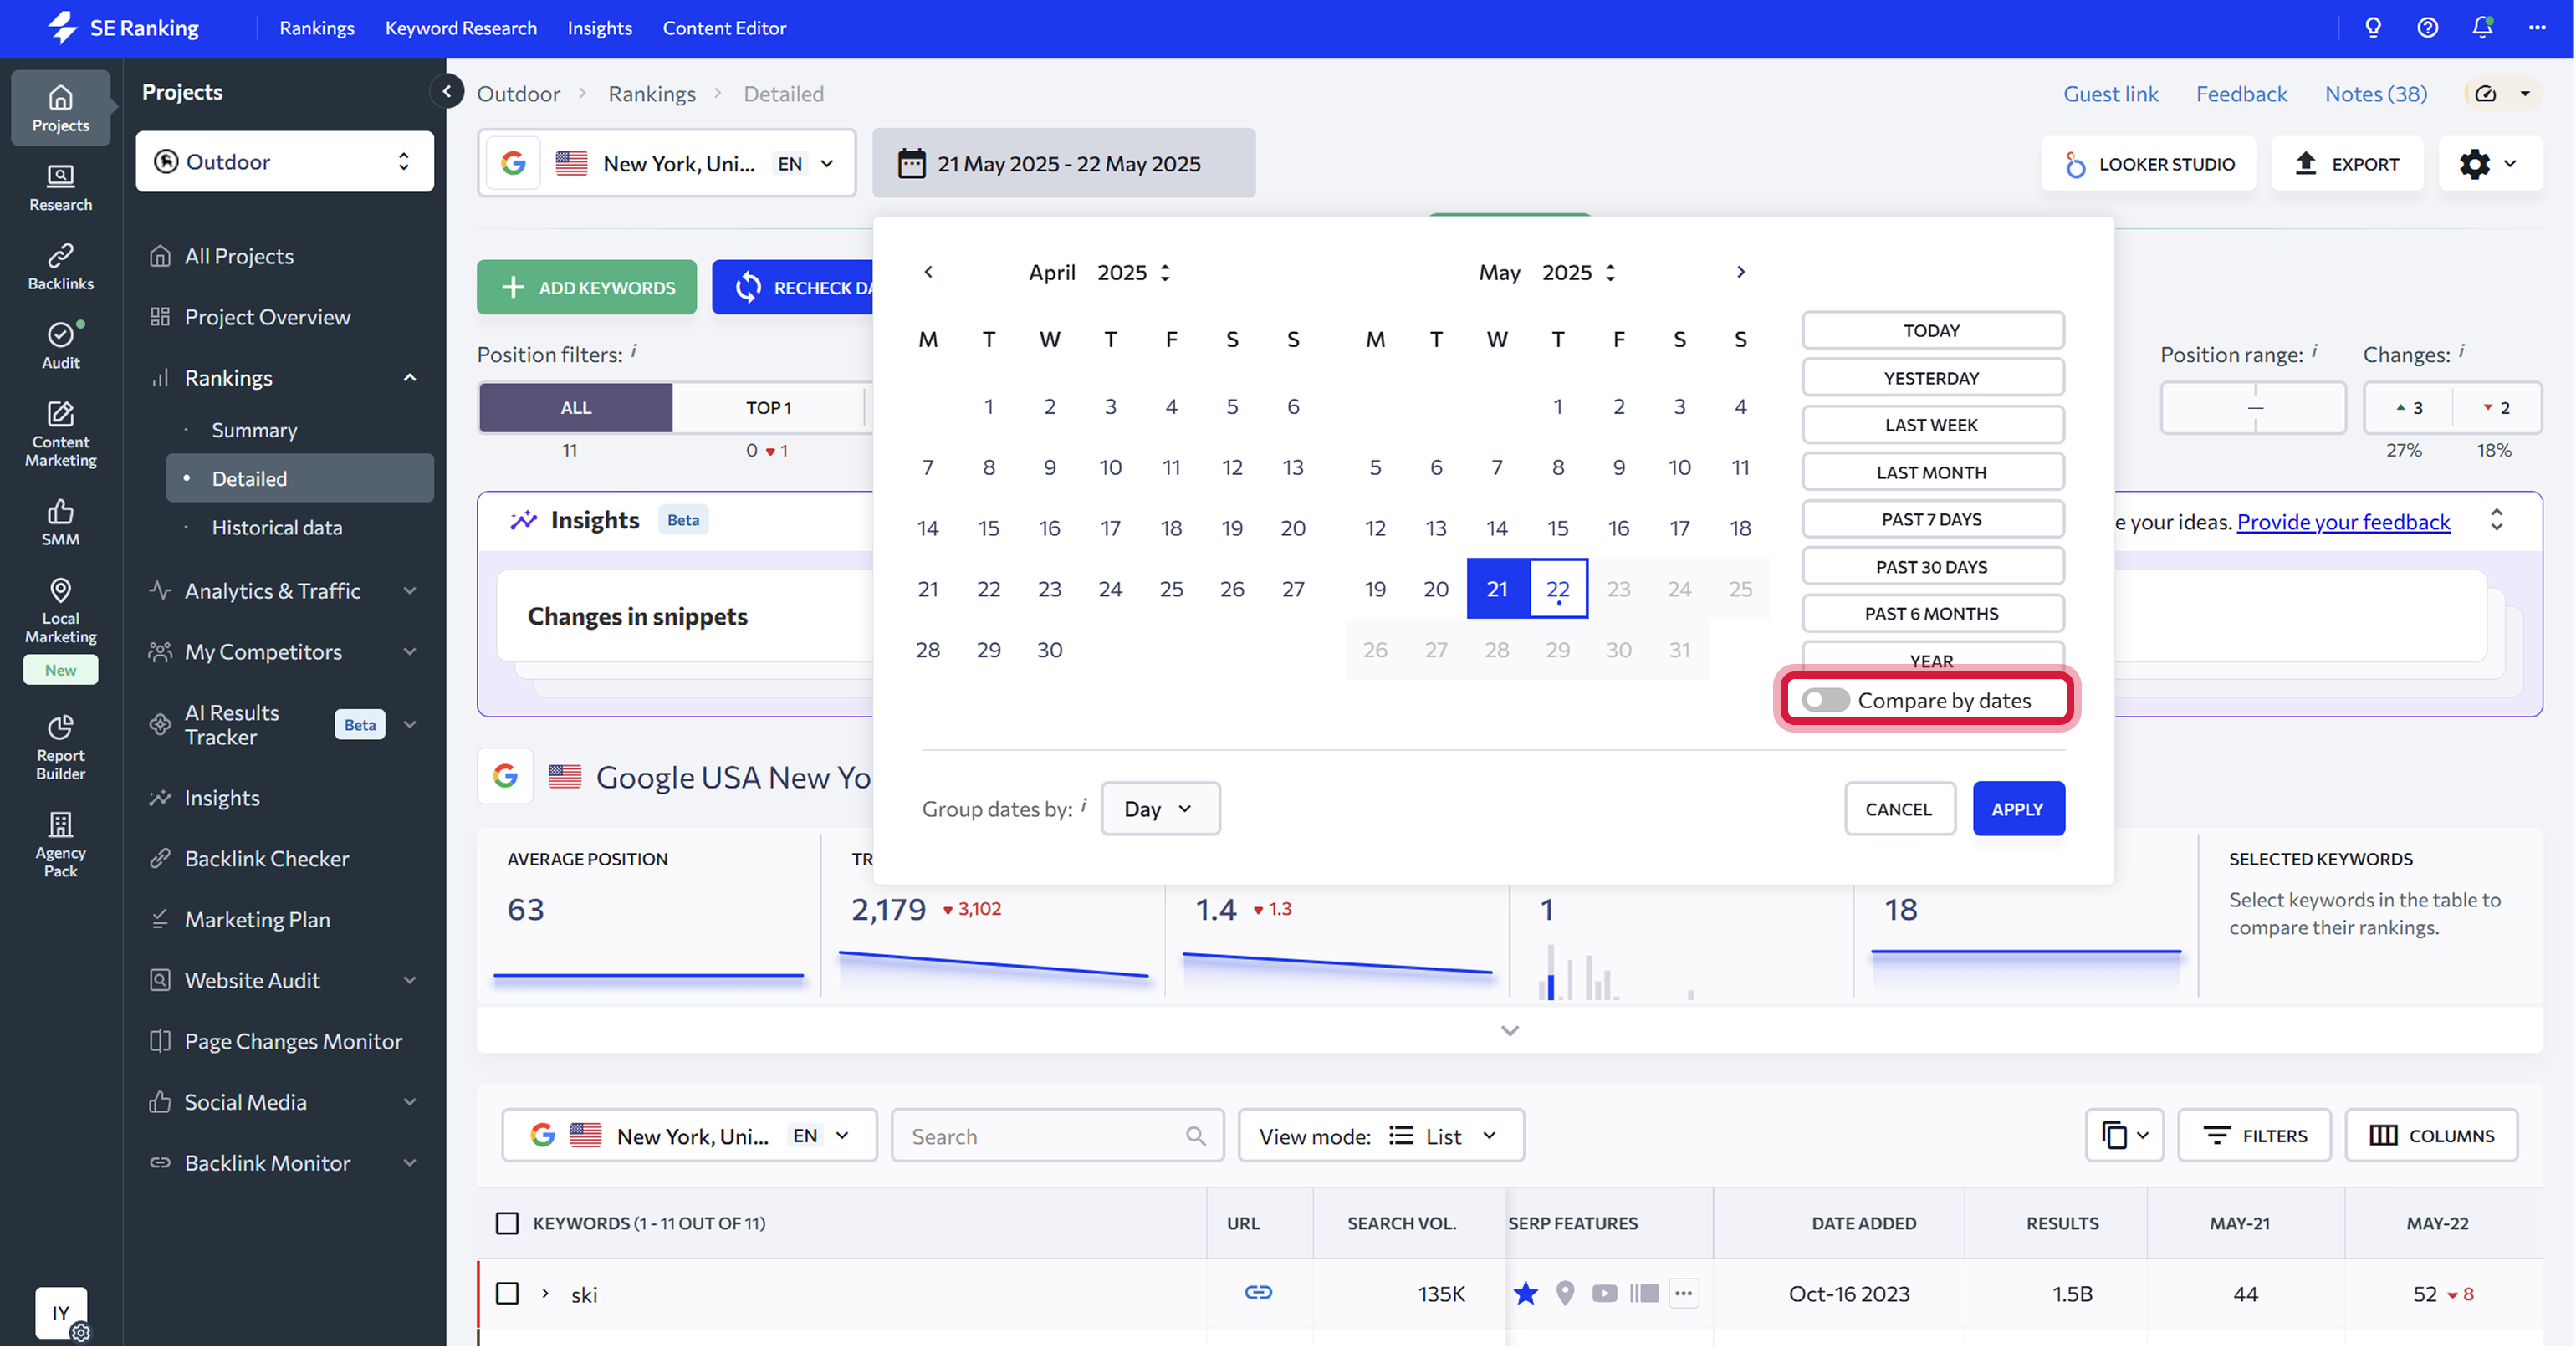
Task: Click the URL link icon for ski keyword
Action: pyautogui.click(x=1258, y=1294)
